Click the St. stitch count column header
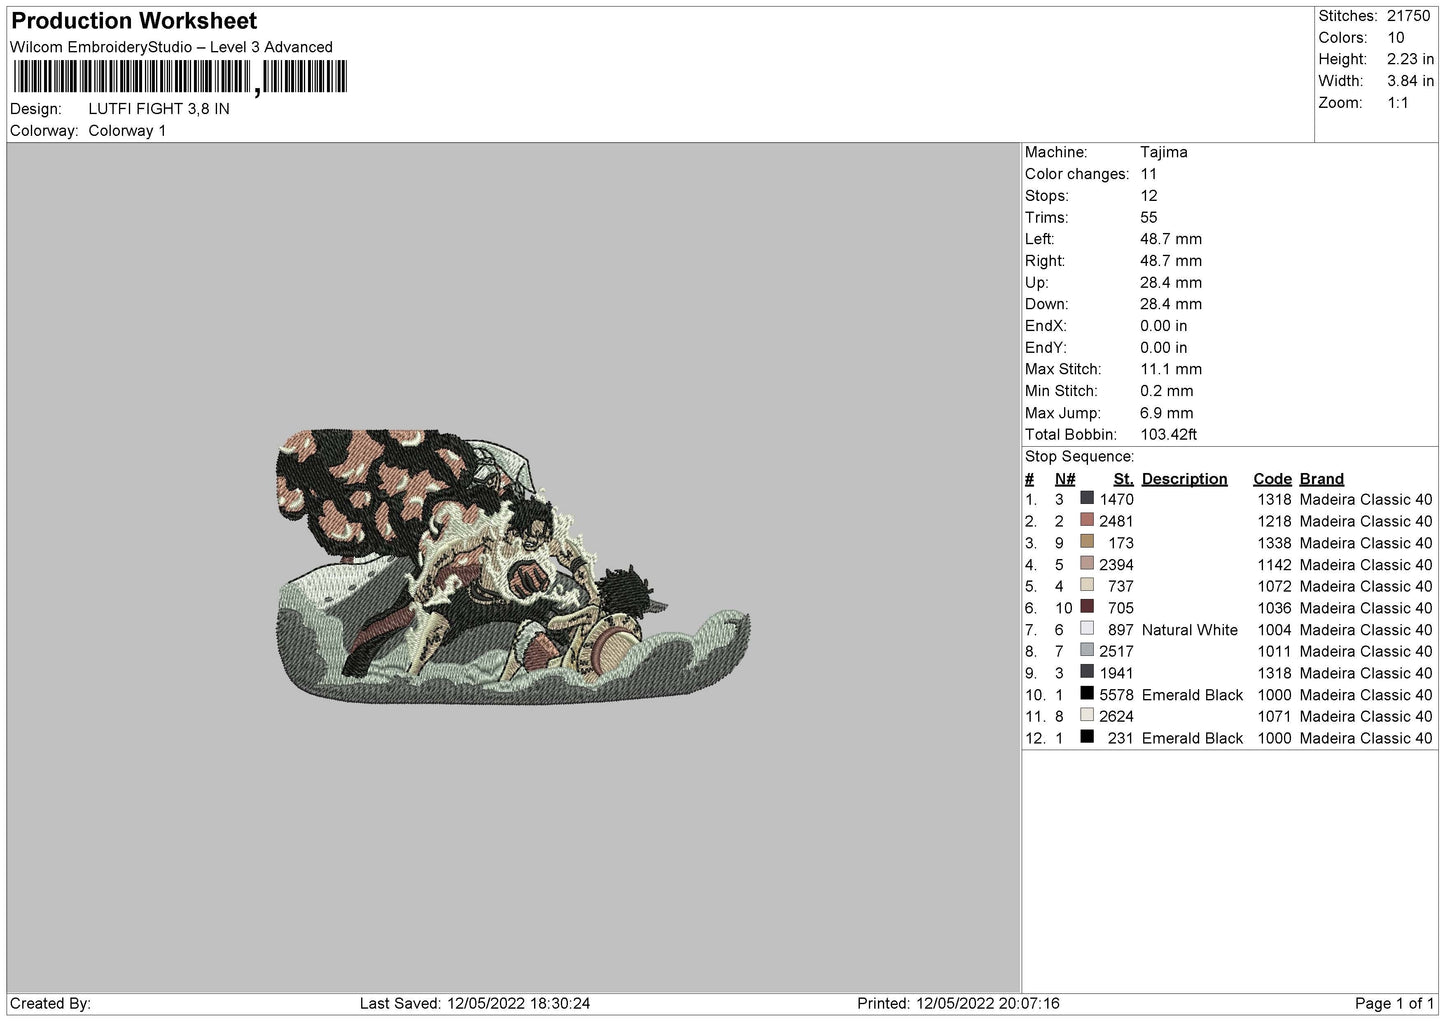The image size is (1445, 1021). 1123,479
